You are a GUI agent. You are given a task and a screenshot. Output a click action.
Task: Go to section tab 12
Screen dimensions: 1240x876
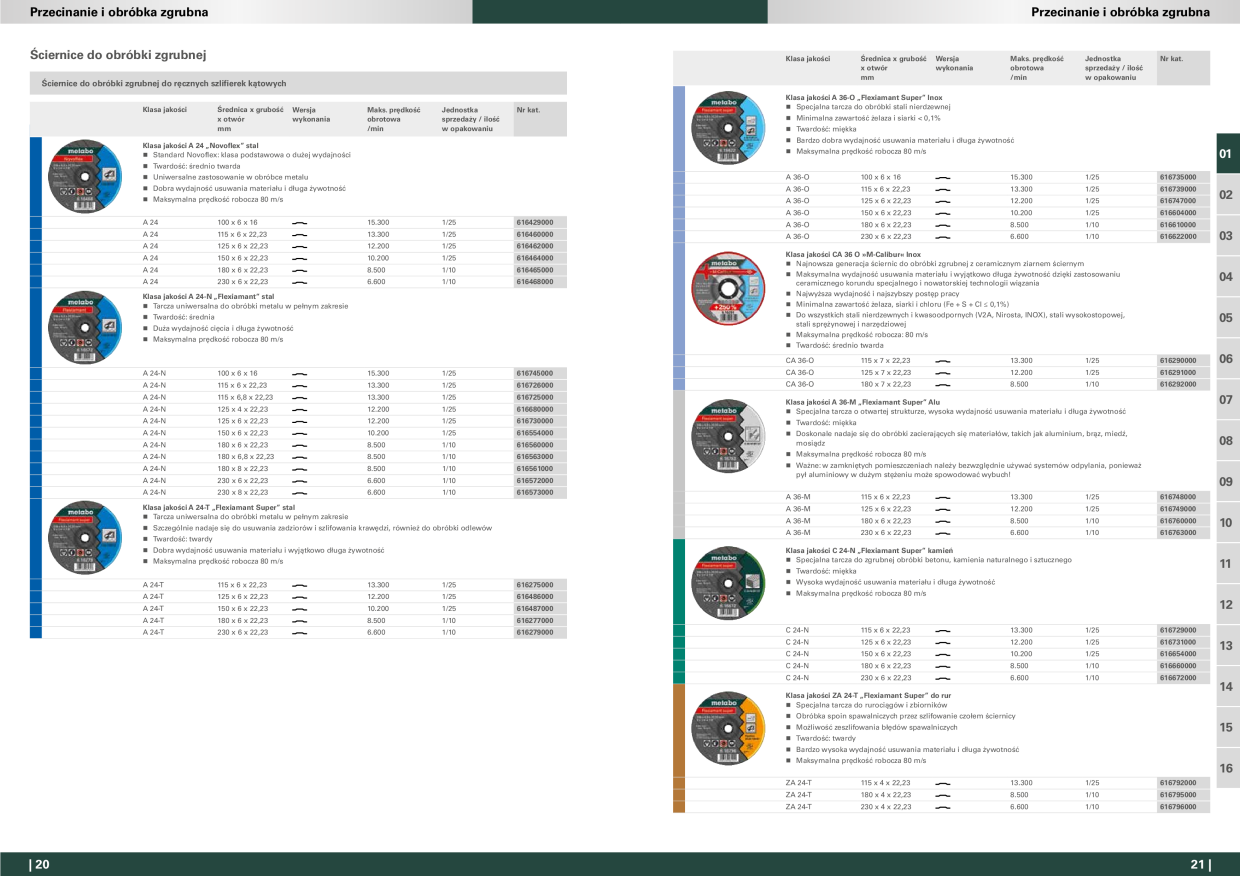[1227, 605]
